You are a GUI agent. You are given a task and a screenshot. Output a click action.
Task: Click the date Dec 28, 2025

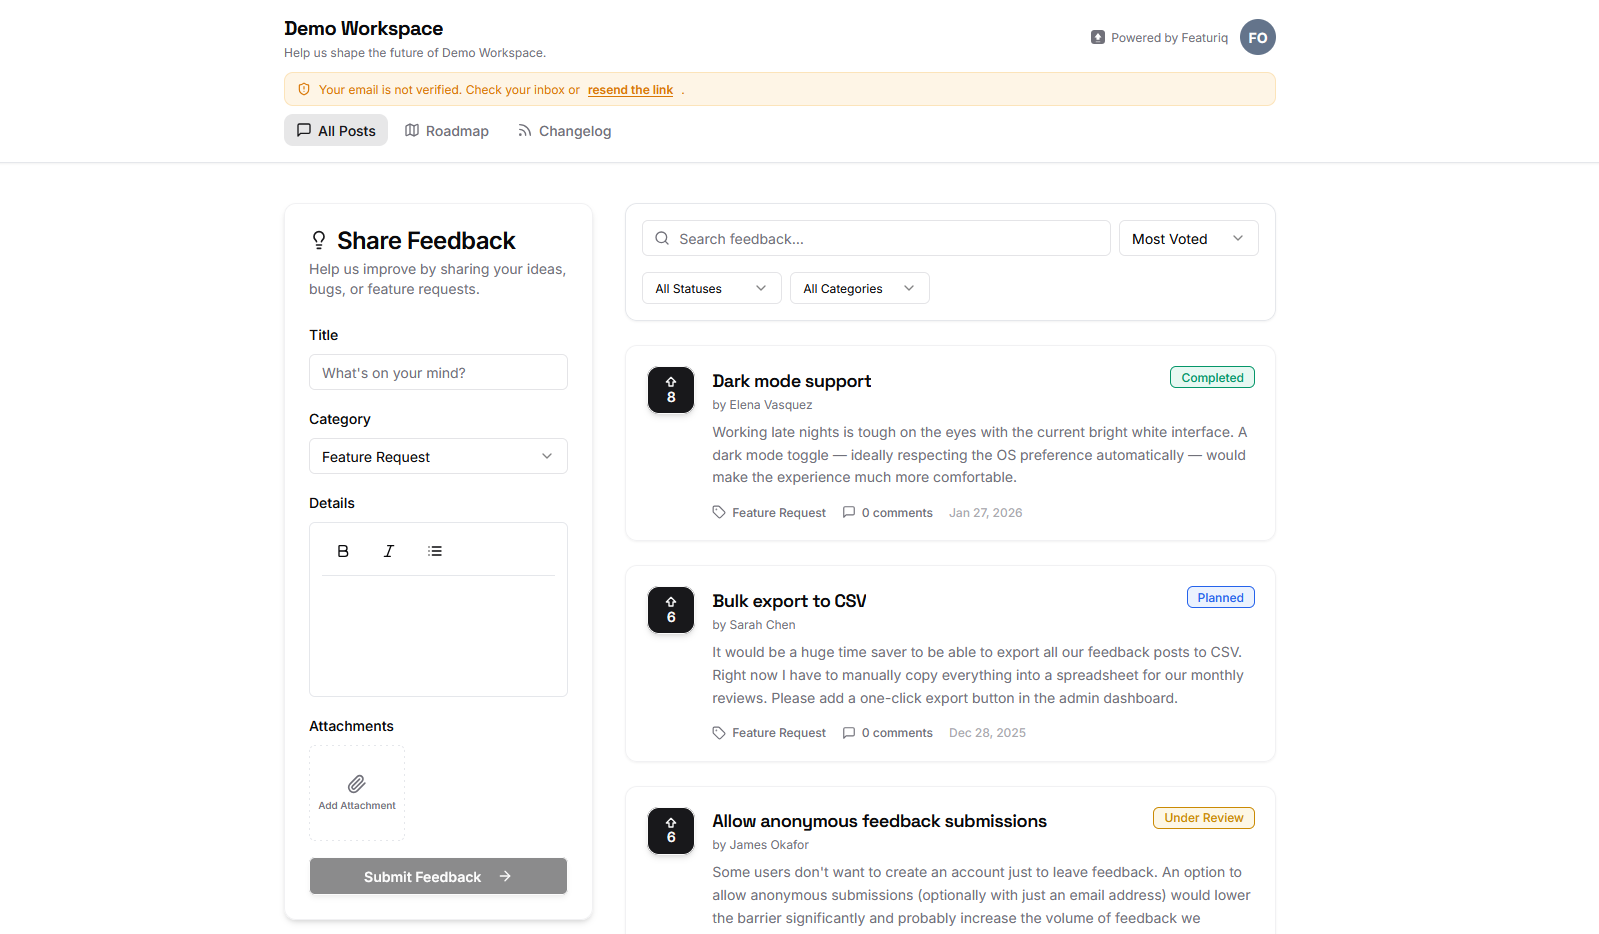987,732
